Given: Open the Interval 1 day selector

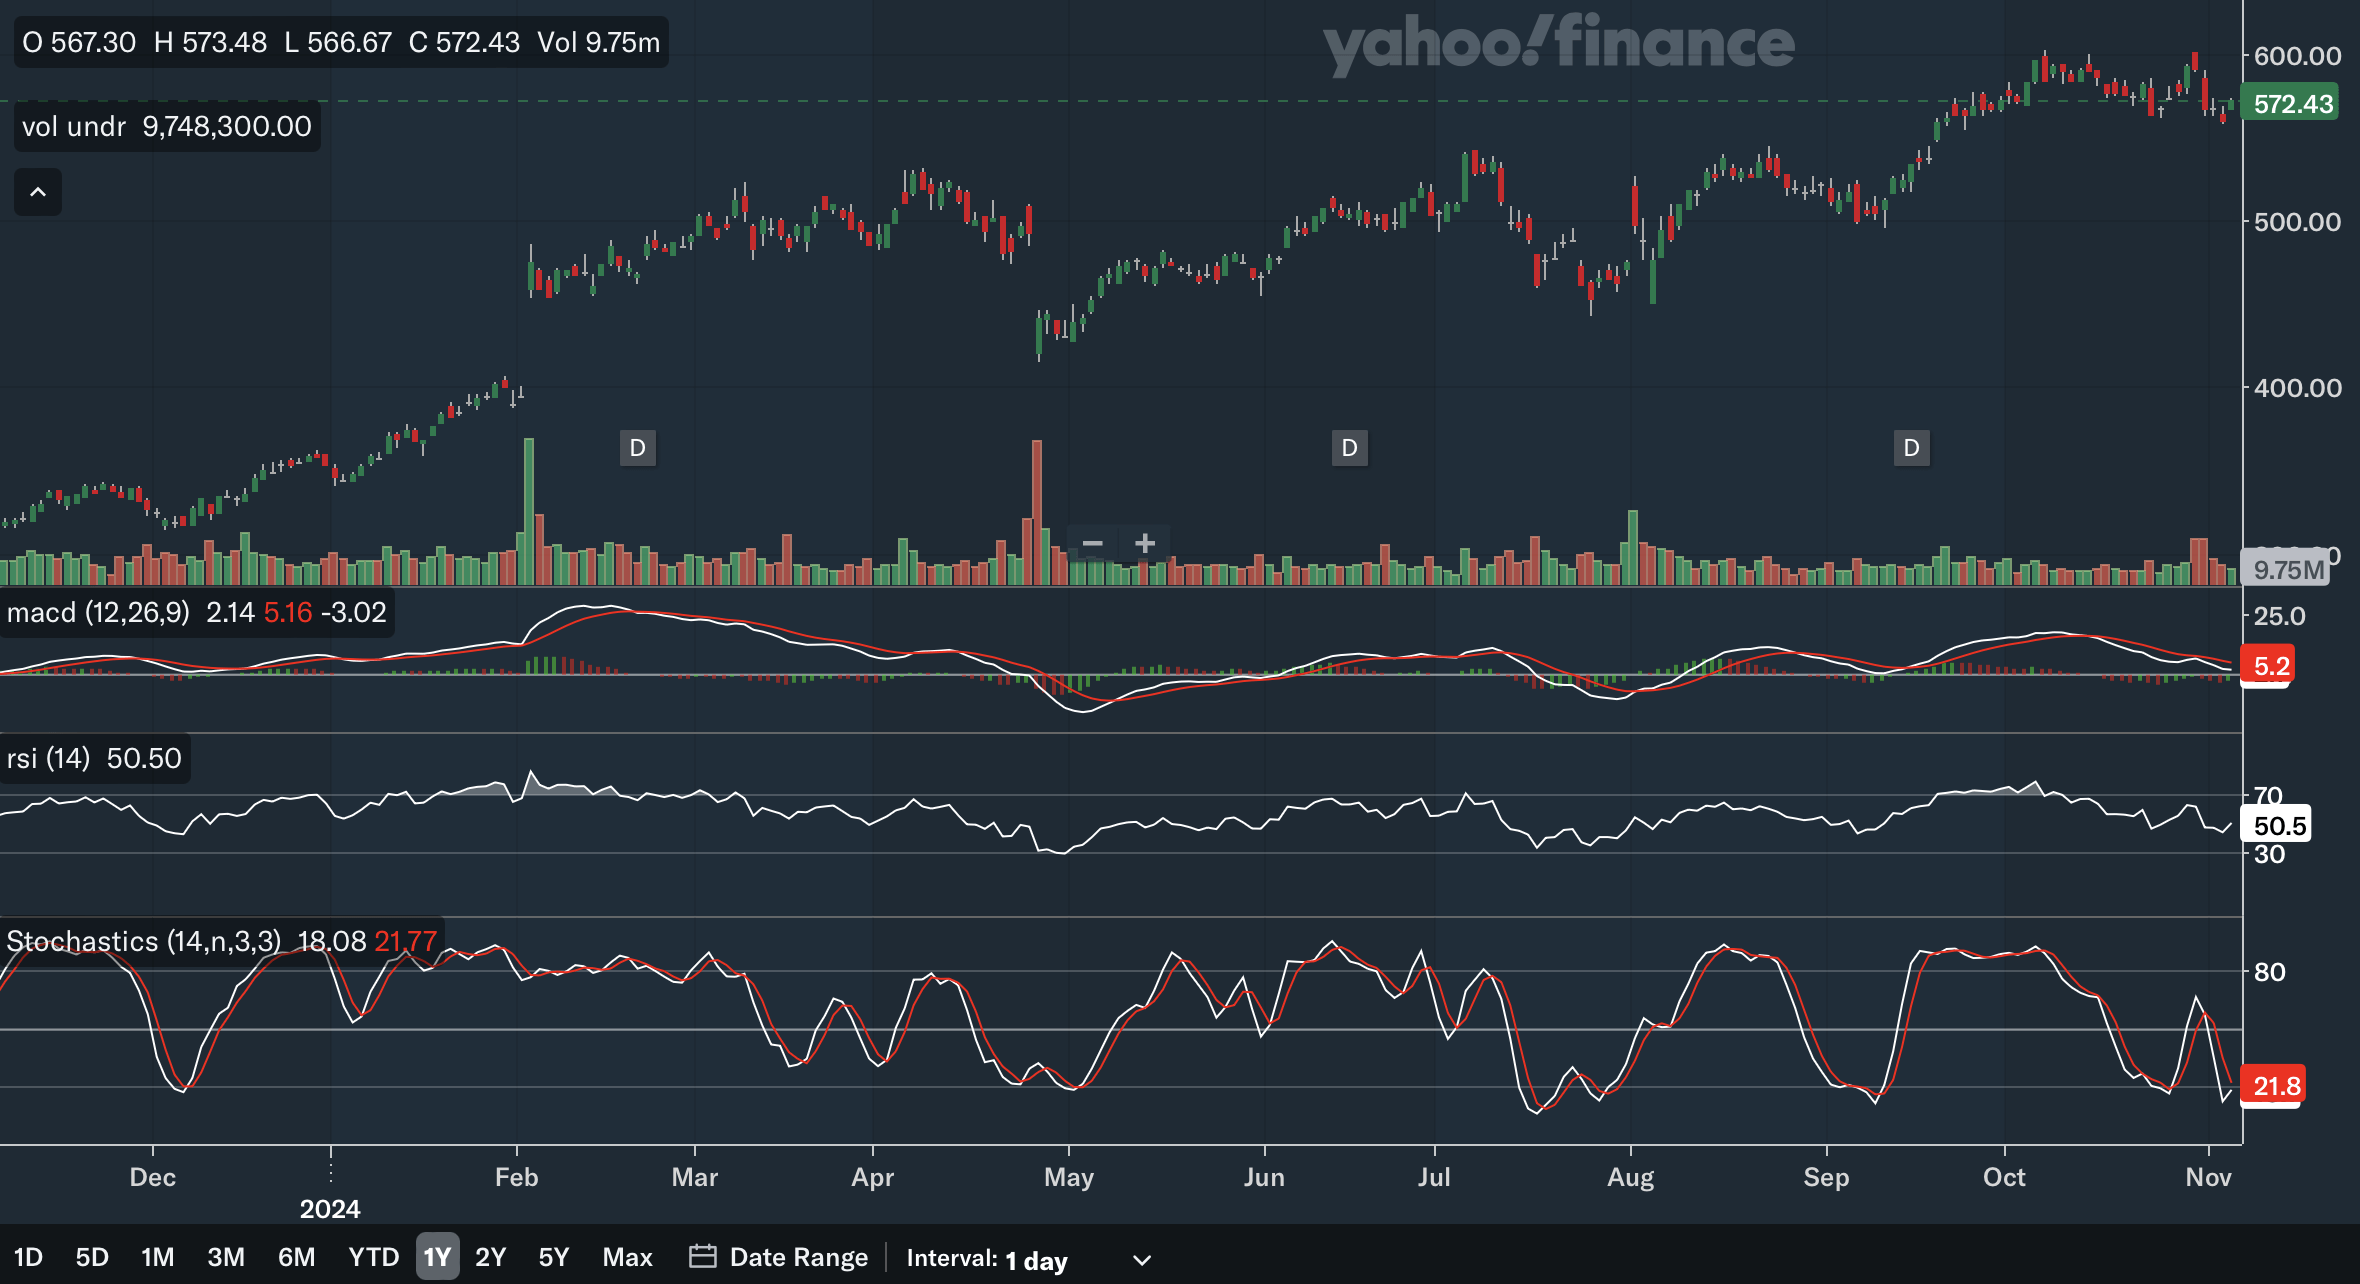Looking at the screenshot, I should click(x=1035, y=1259).
